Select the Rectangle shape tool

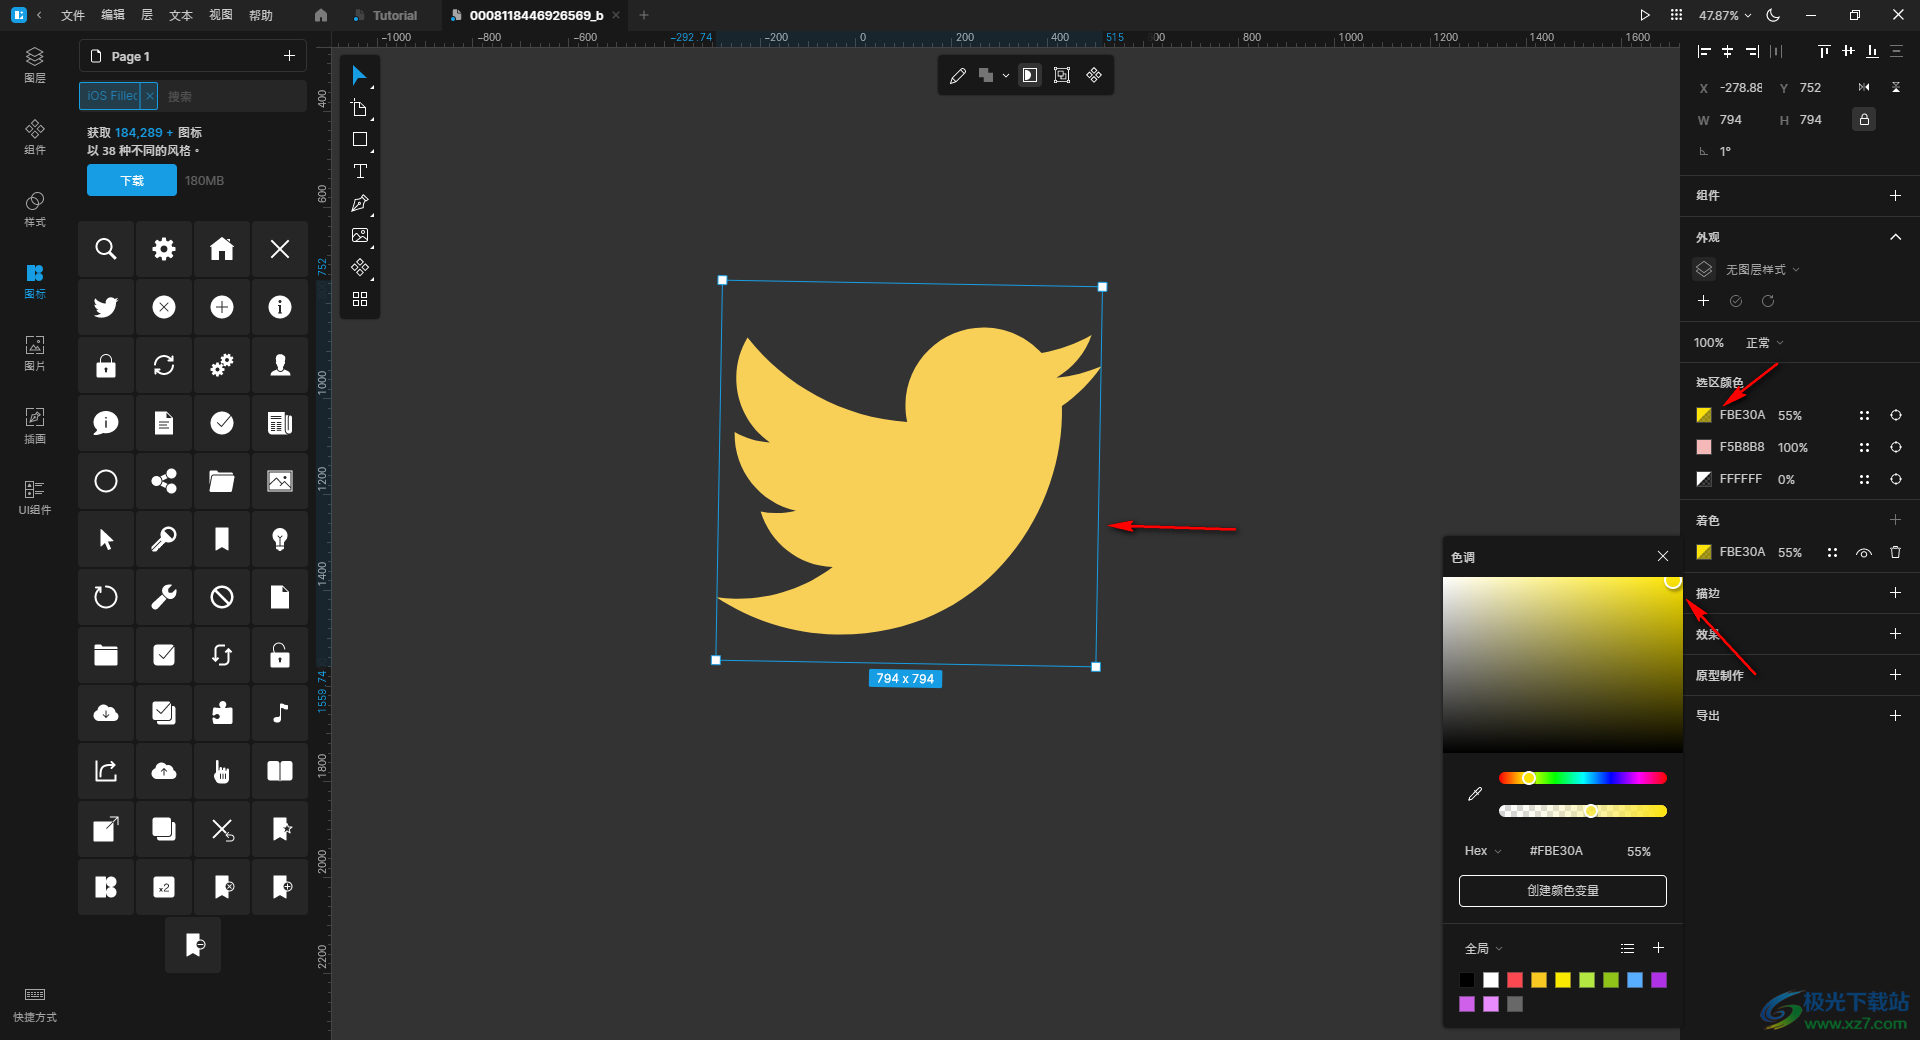click(359, 140)
